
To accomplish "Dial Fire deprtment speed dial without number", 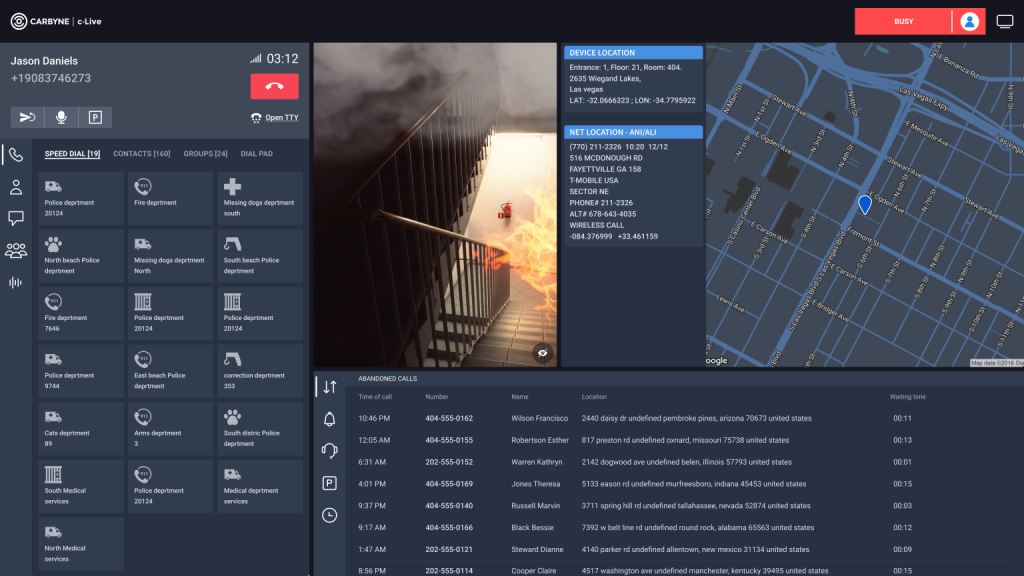I will click(x=170, y=199).
